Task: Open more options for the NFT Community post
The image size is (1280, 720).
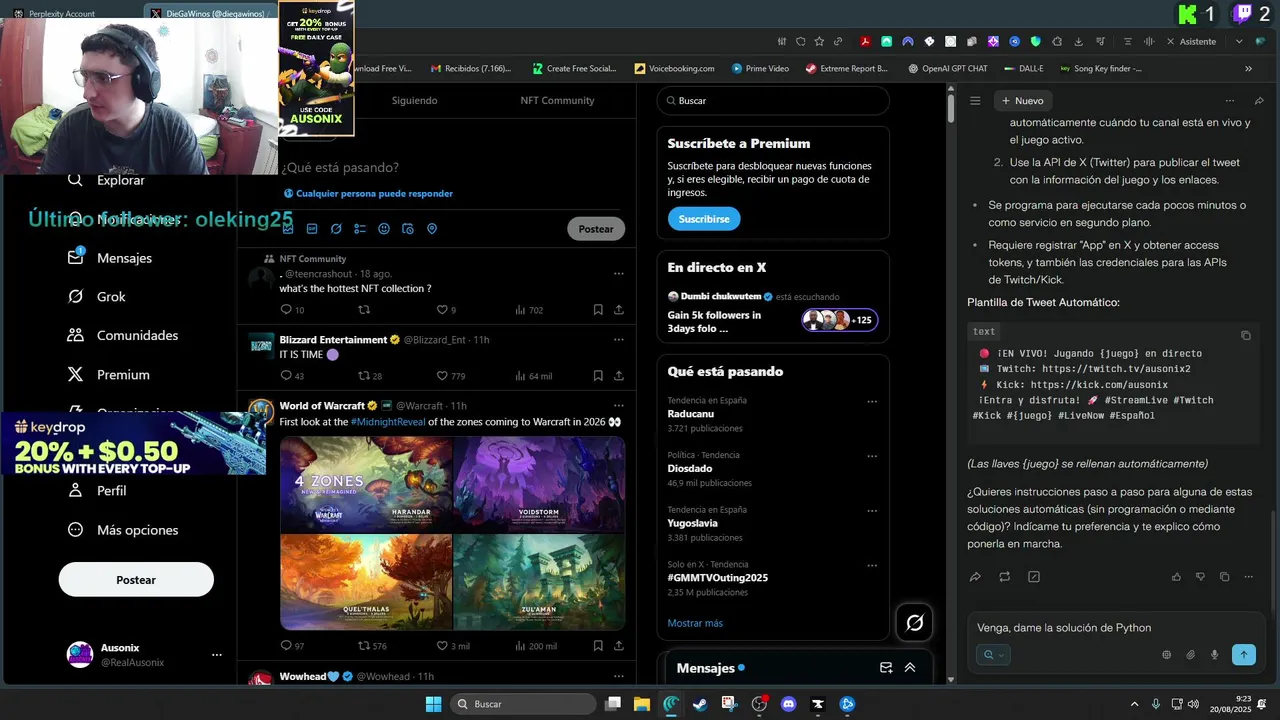Action: tap(619, 273)
